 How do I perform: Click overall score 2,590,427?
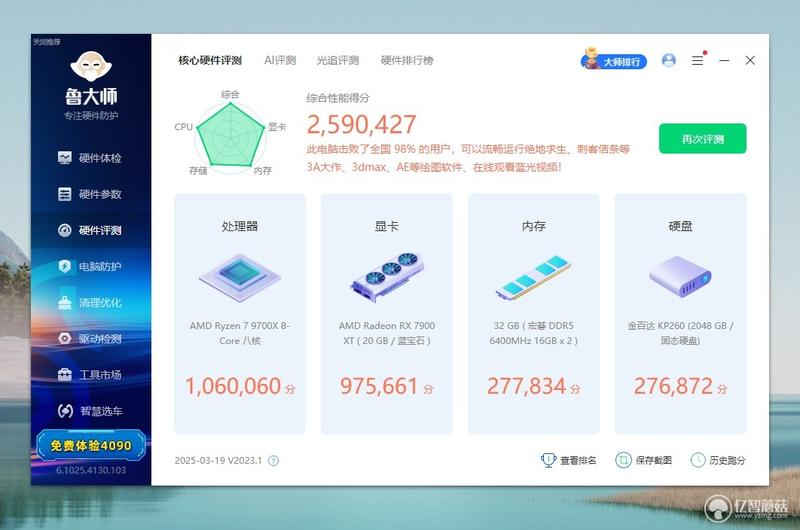[361, 124]
